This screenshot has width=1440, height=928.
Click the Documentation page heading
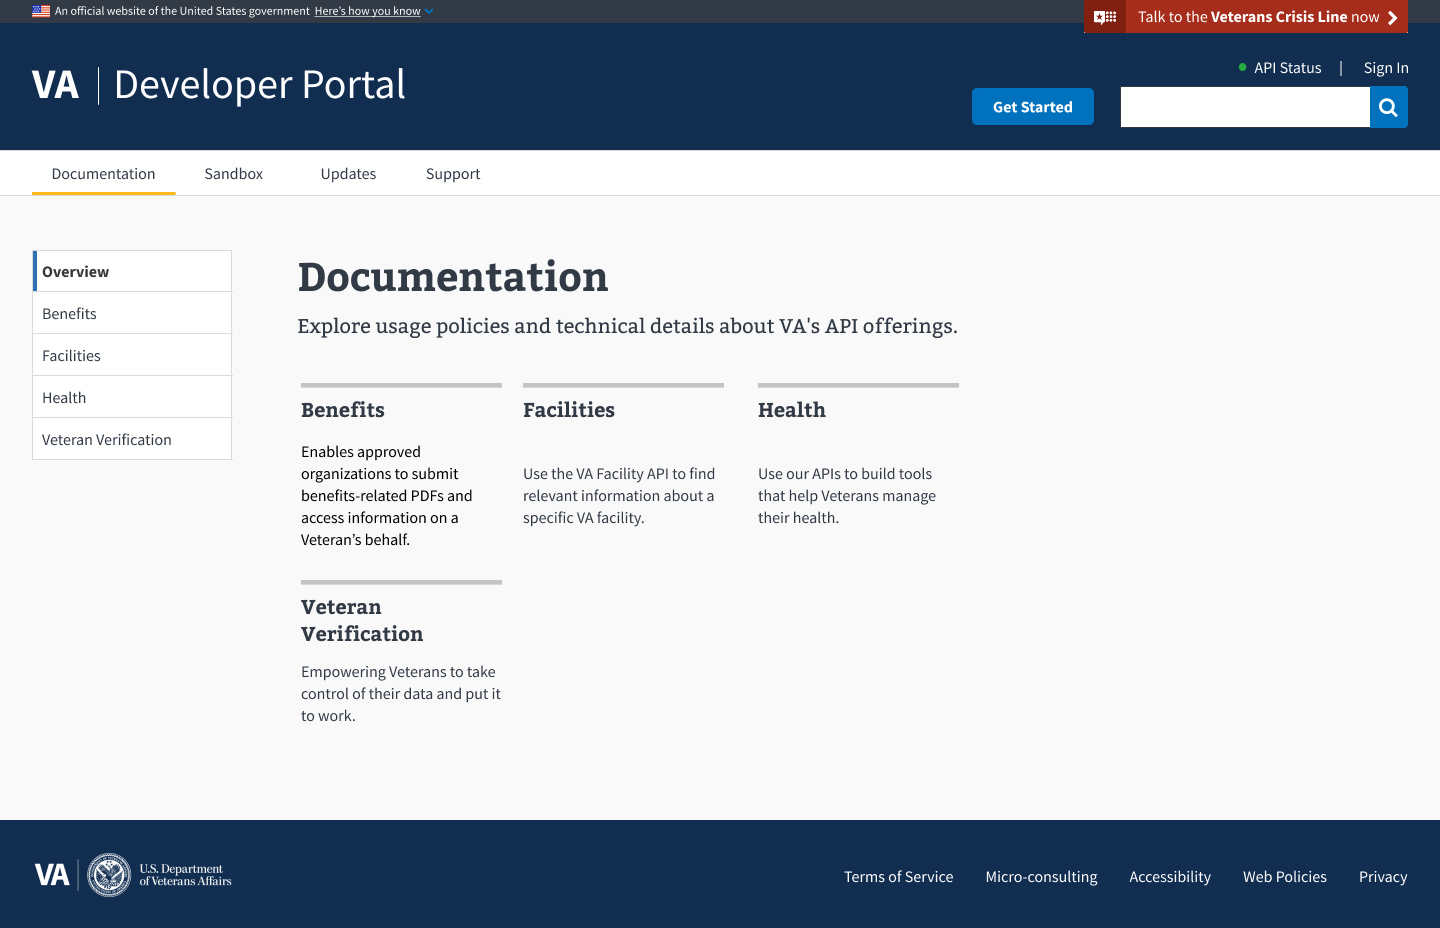point(453,277)
